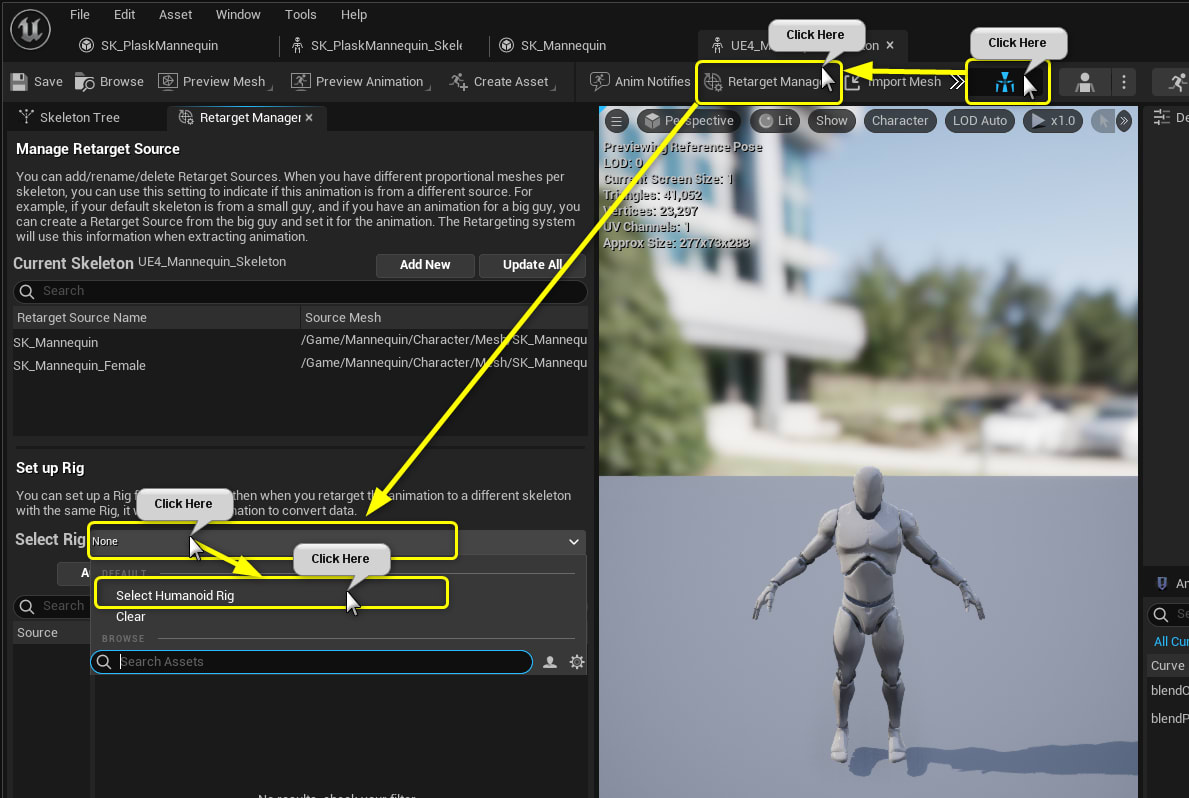
Task: Open the Select Rig dropdown showing None
Action: 337,542
